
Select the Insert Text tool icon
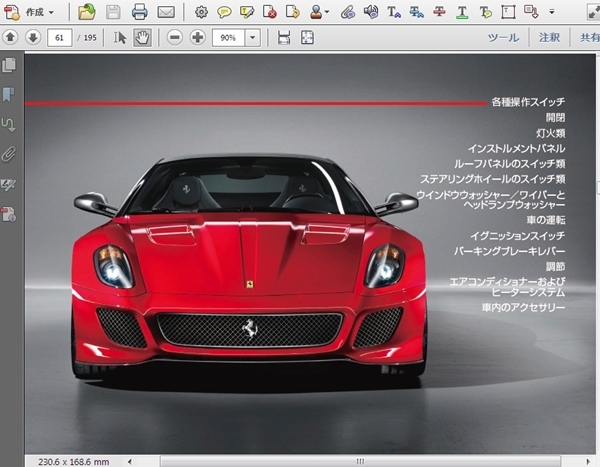pos(394,12)
